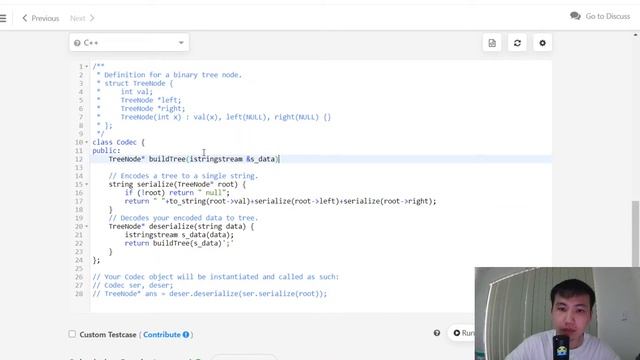
Task: Click the page vertical scrollbar thumb
Action: (636, 233)
